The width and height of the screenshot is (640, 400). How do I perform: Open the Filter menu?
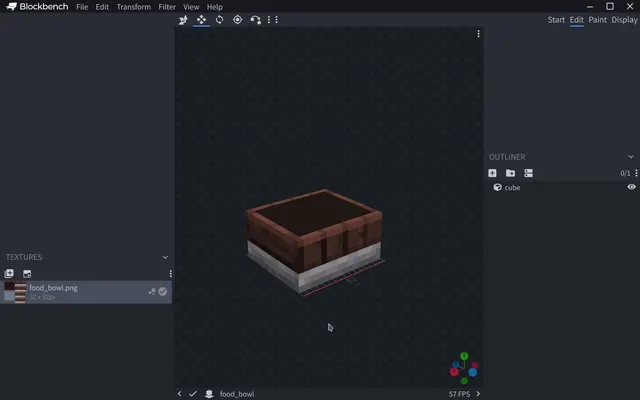pos(167,7)
